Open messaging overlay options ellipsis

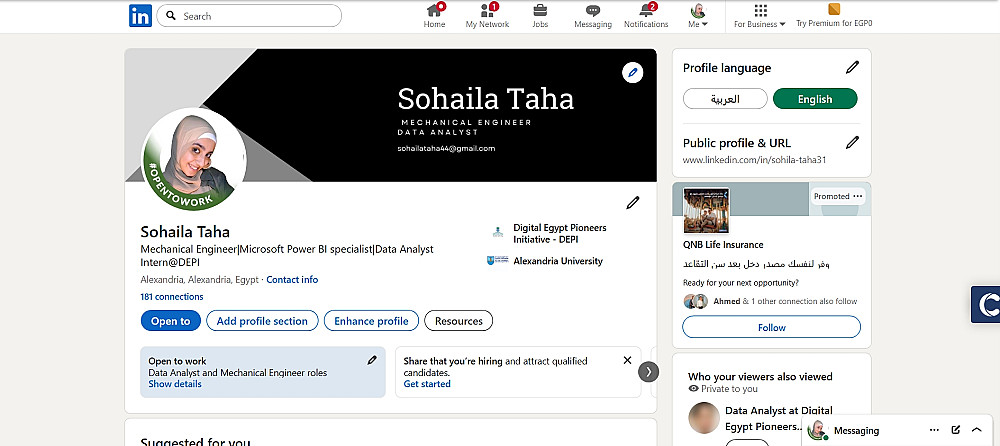(934, 431)
